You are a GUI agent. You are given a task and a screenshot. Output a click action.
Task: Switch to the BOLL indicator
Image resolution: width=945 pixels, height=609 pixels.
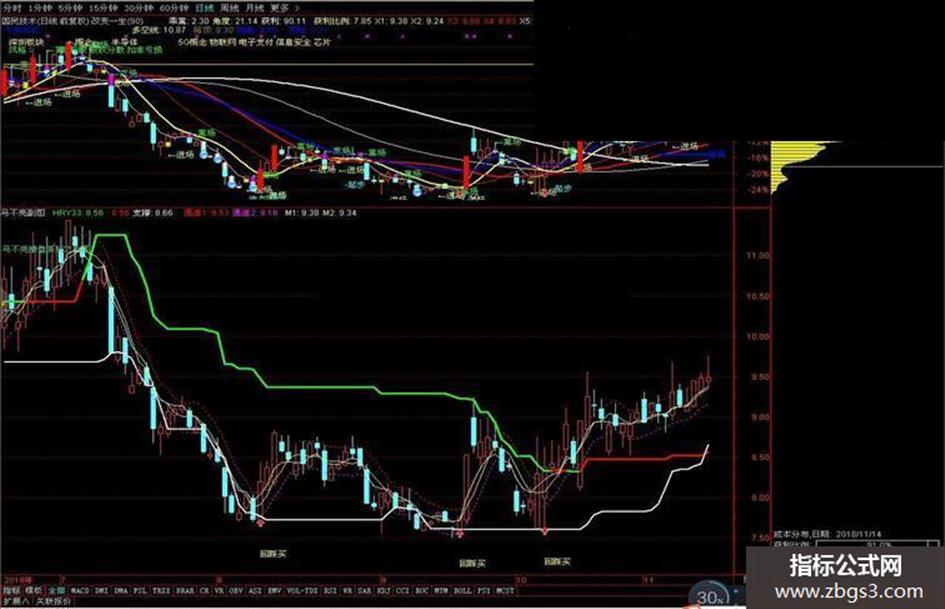[462, 591]
